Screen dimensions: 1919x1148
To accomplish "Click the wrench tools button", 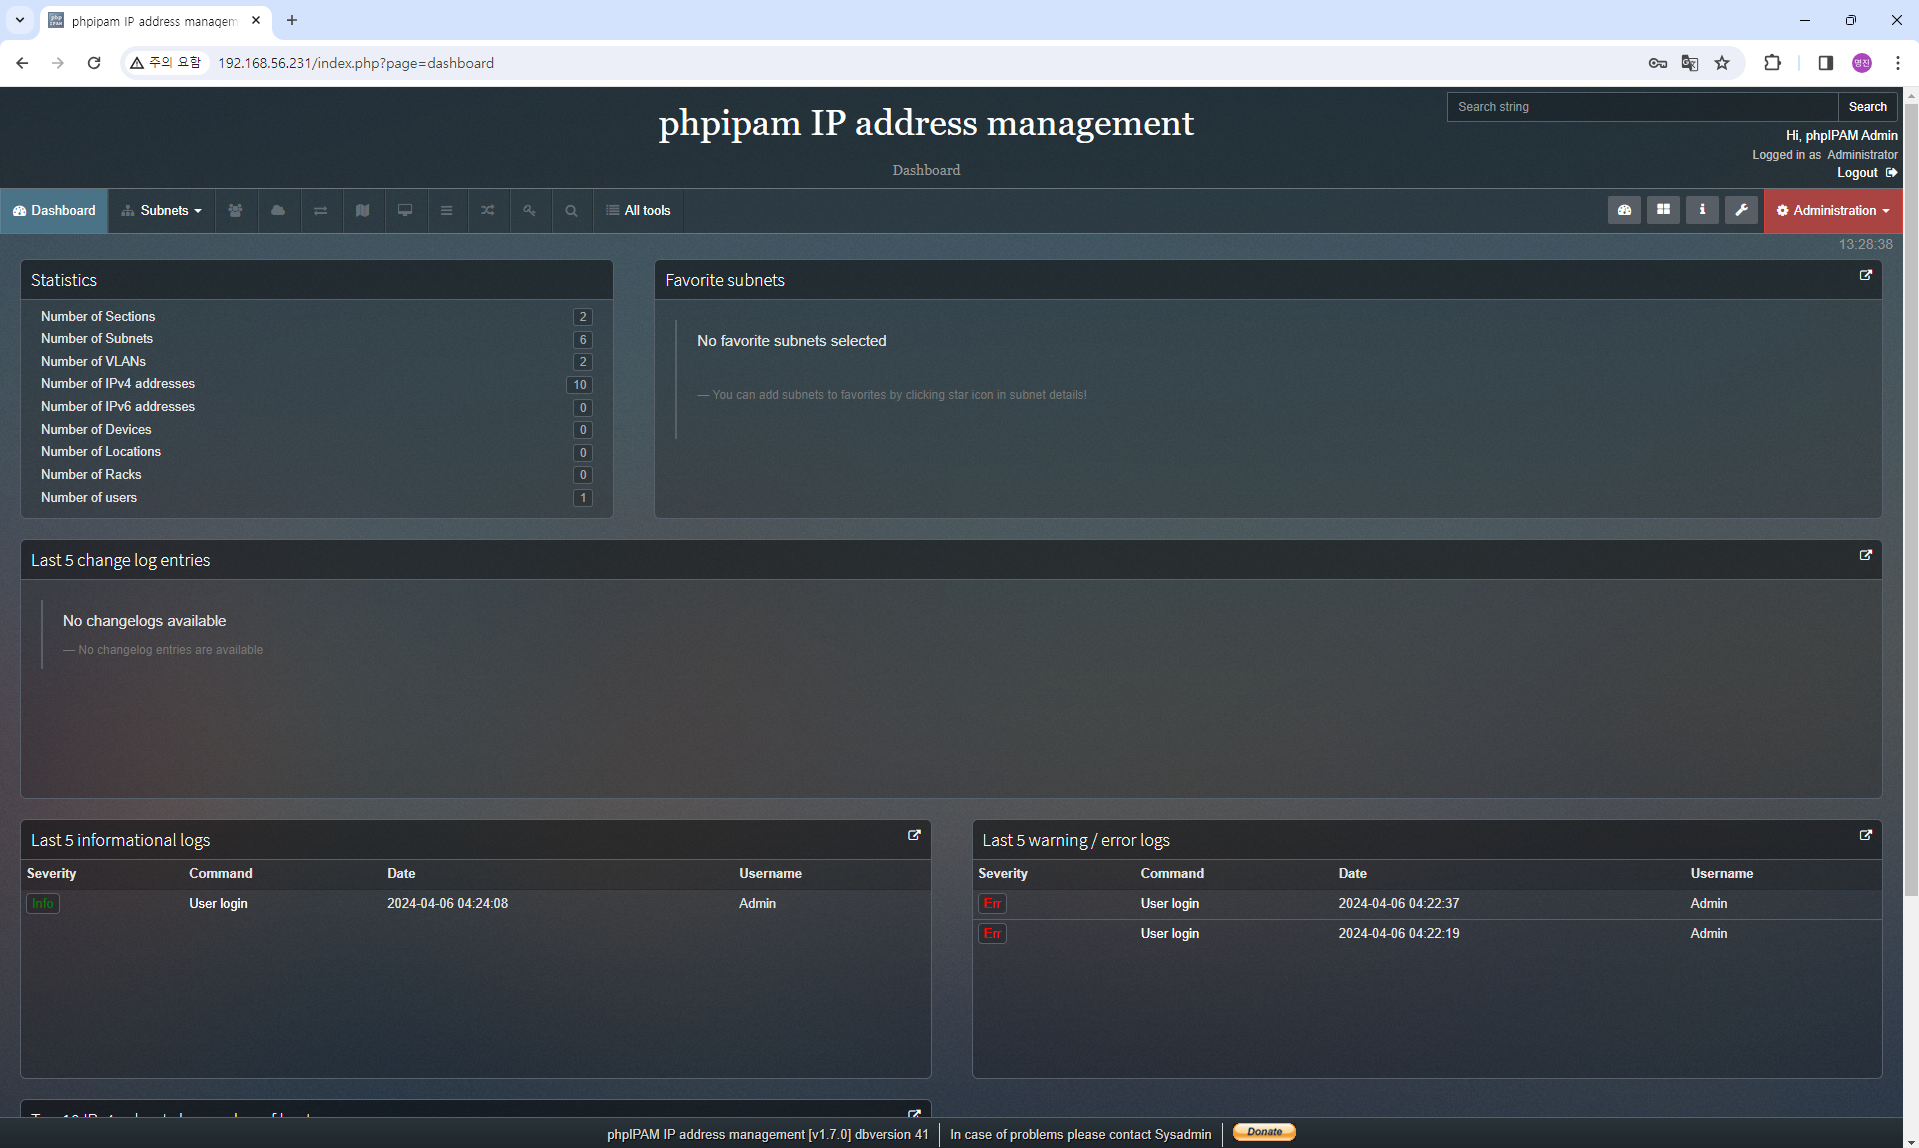I will [1741, 210].
